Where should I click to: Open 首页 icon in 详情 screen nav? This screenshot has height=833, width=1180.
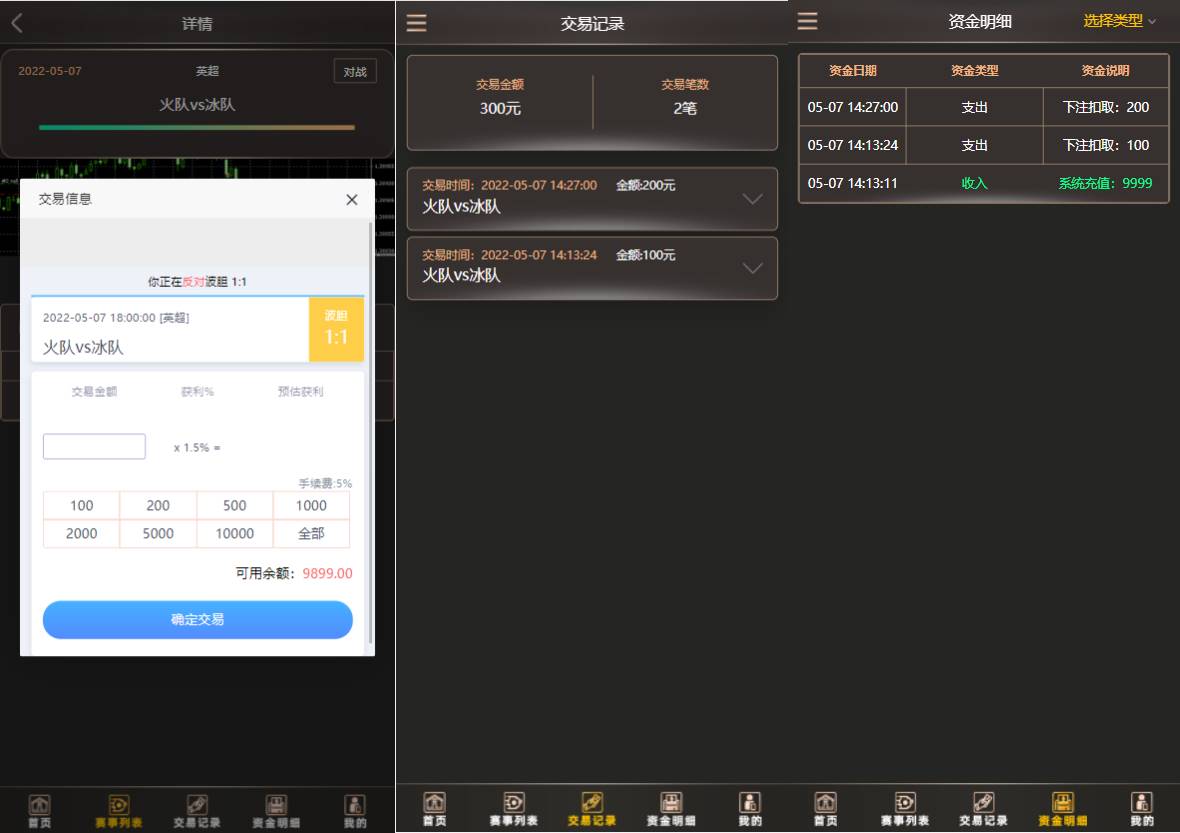[x=40, y=812]
